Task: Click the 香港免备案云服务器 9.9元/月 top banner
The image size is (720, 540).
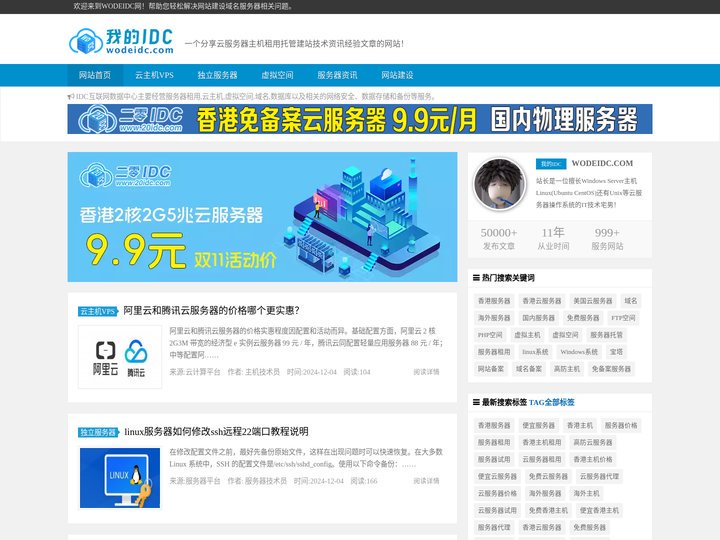Action: 360,119
